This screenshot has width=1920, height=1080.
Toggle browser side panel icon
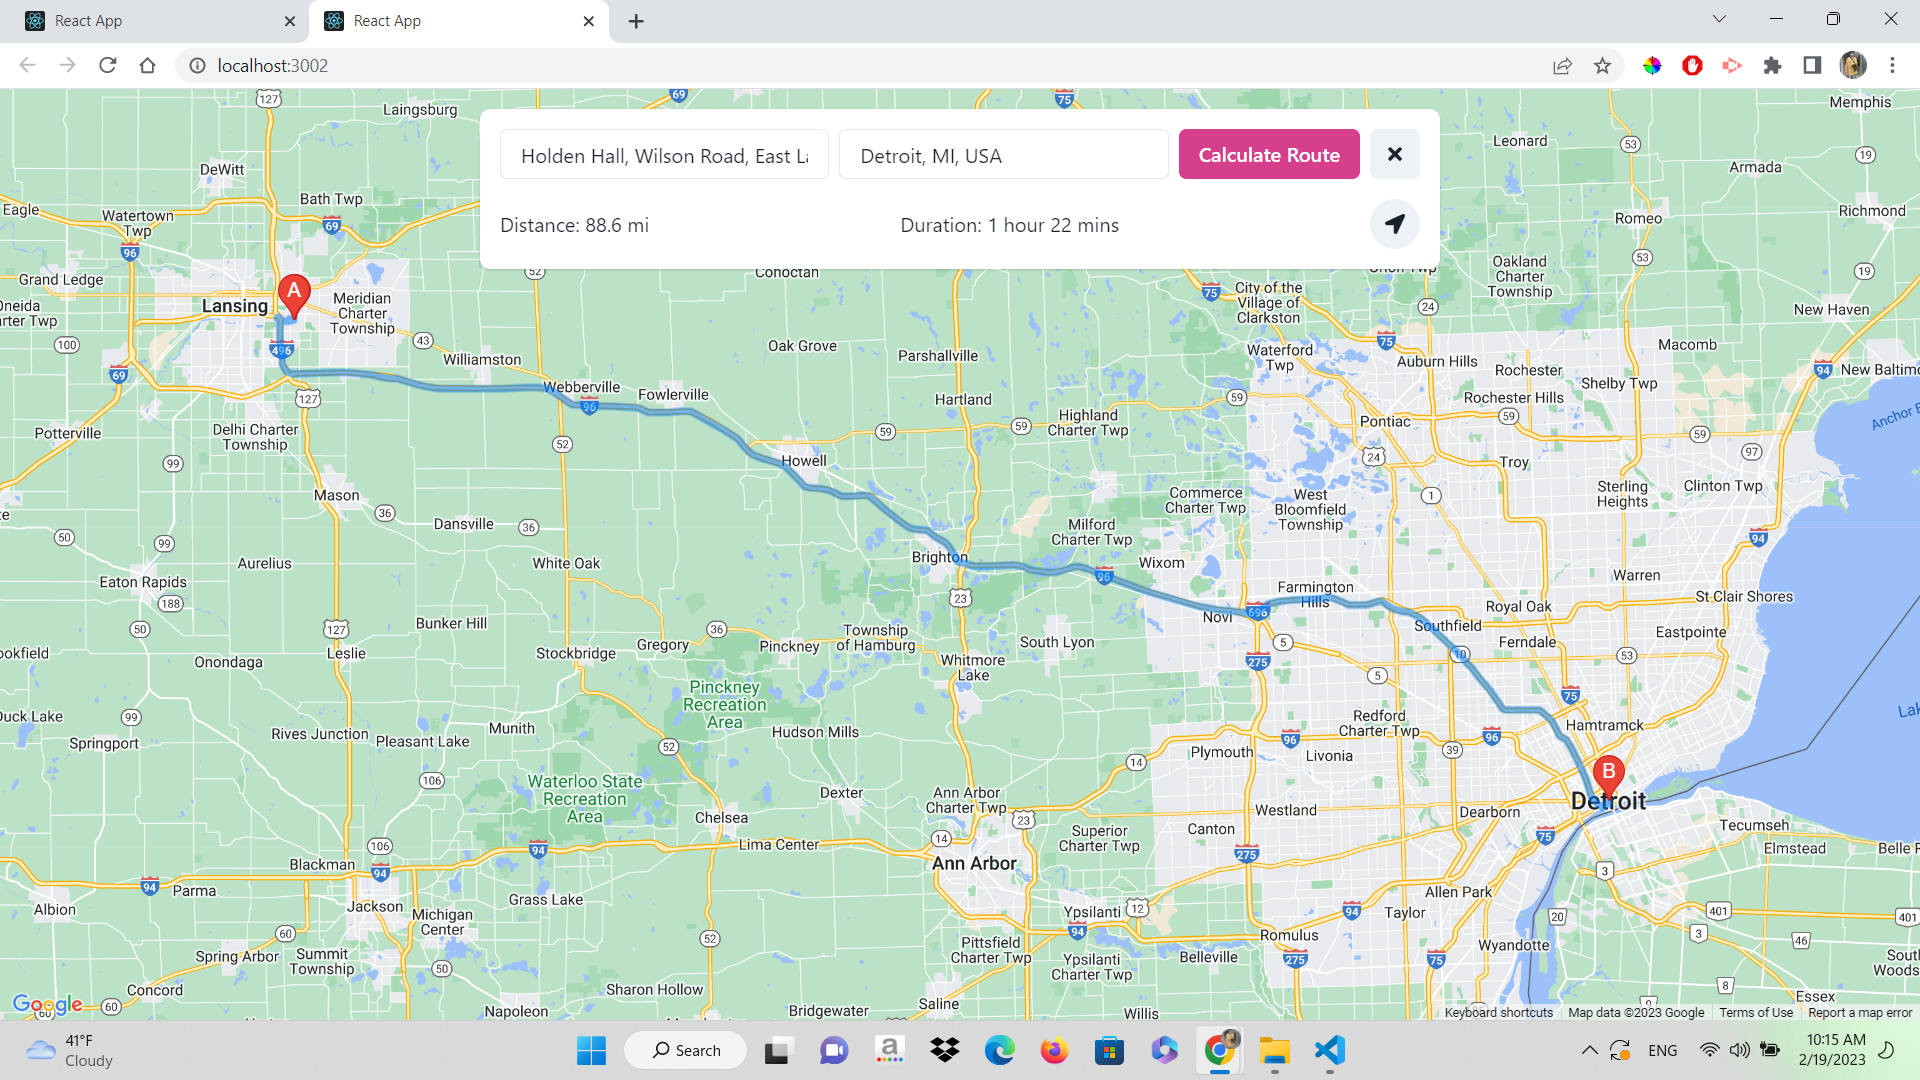coord(1812,66)
